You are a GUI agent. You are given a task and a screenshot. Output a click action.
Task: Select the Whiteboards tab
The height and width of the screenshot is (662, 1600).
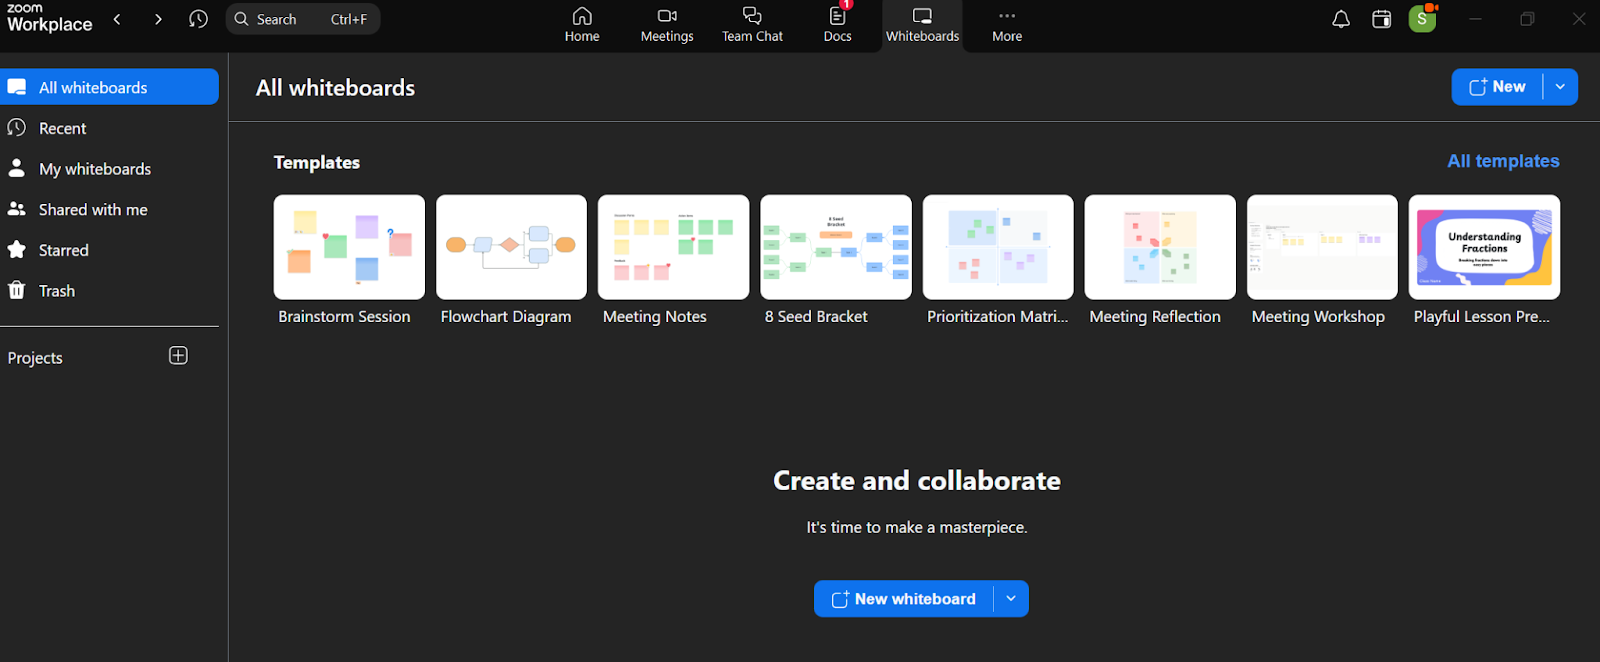point(922,25)
